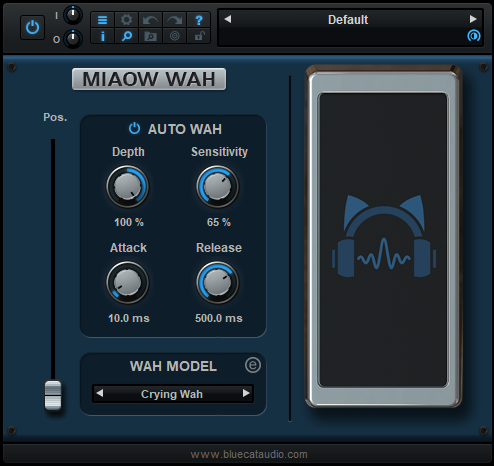Click the target circle icon in toolbar

tap(174, 36)
